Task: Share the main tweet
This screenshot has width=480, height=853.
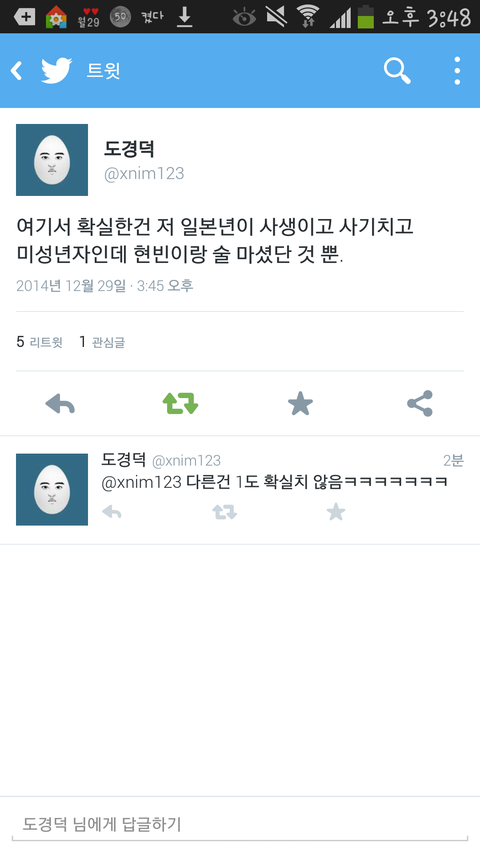Action: 420,404
